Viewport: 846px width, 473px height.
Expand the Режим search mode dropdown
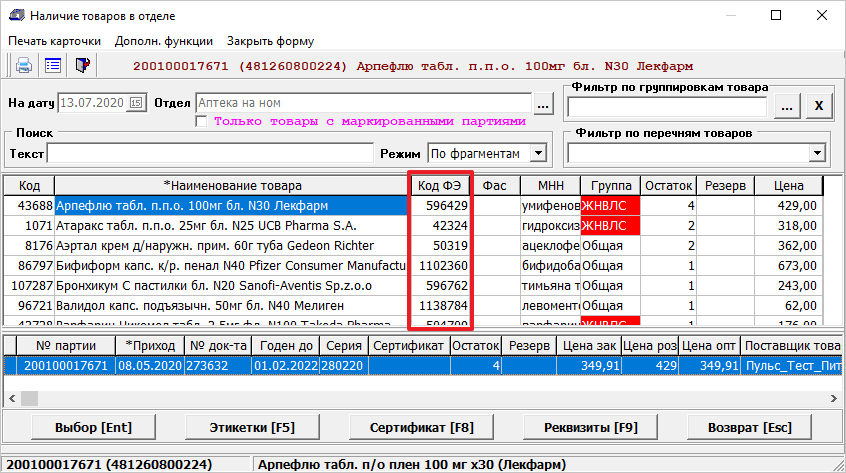point(539,153)
